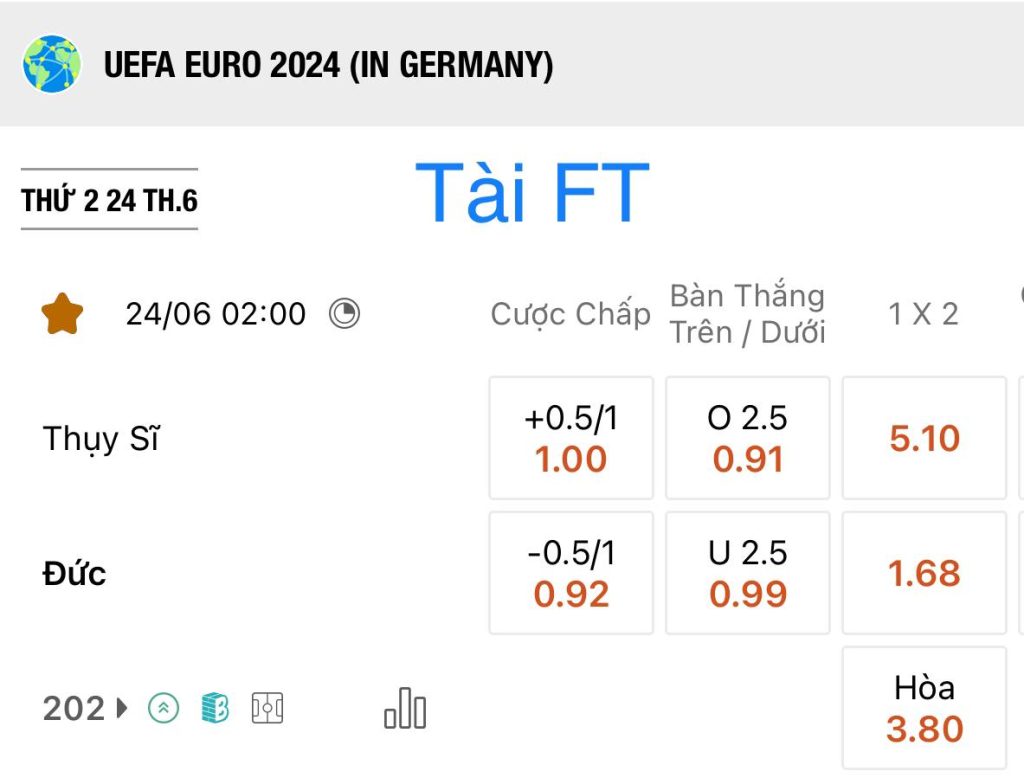
Task: Click the Thụy Sĩ team name
Action: coord(101,438)
